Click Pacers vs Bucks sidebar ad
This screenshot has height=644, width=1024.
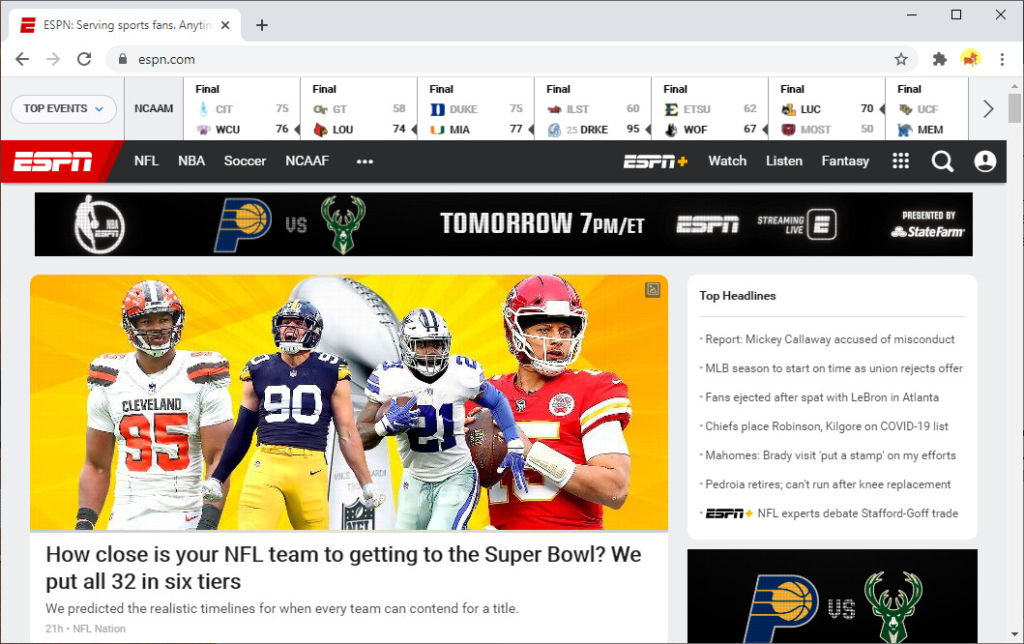pos(832,596)
